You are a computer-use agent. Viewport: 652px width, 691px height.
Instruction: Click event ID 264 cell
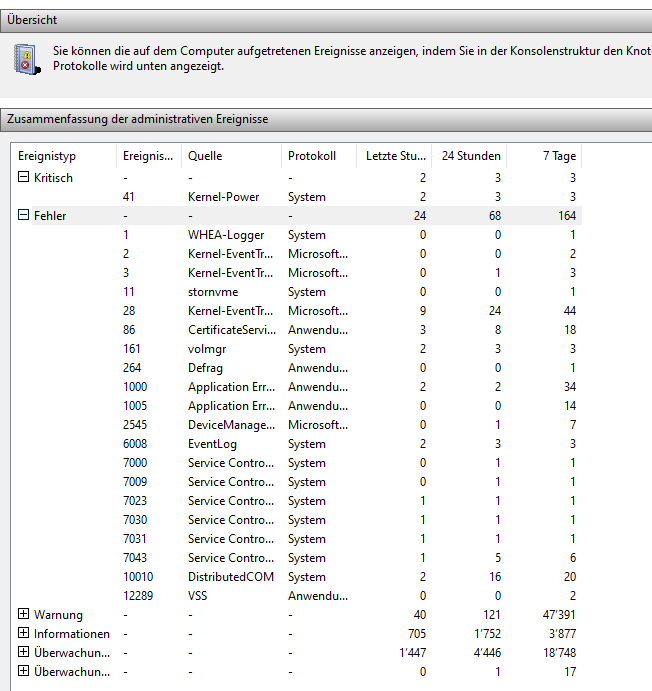tap(132, 368)
